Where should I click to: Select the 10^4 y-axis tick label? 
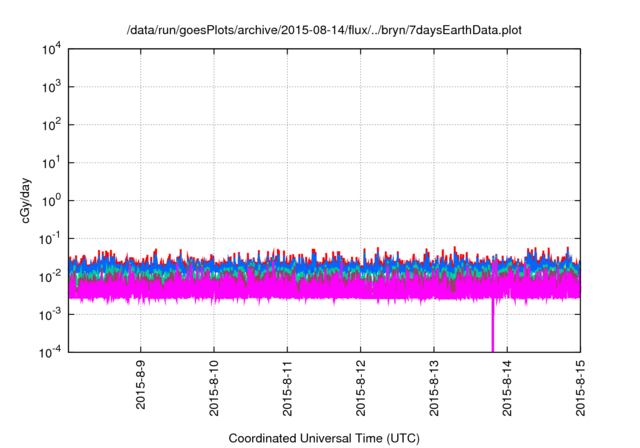[51, 49]
